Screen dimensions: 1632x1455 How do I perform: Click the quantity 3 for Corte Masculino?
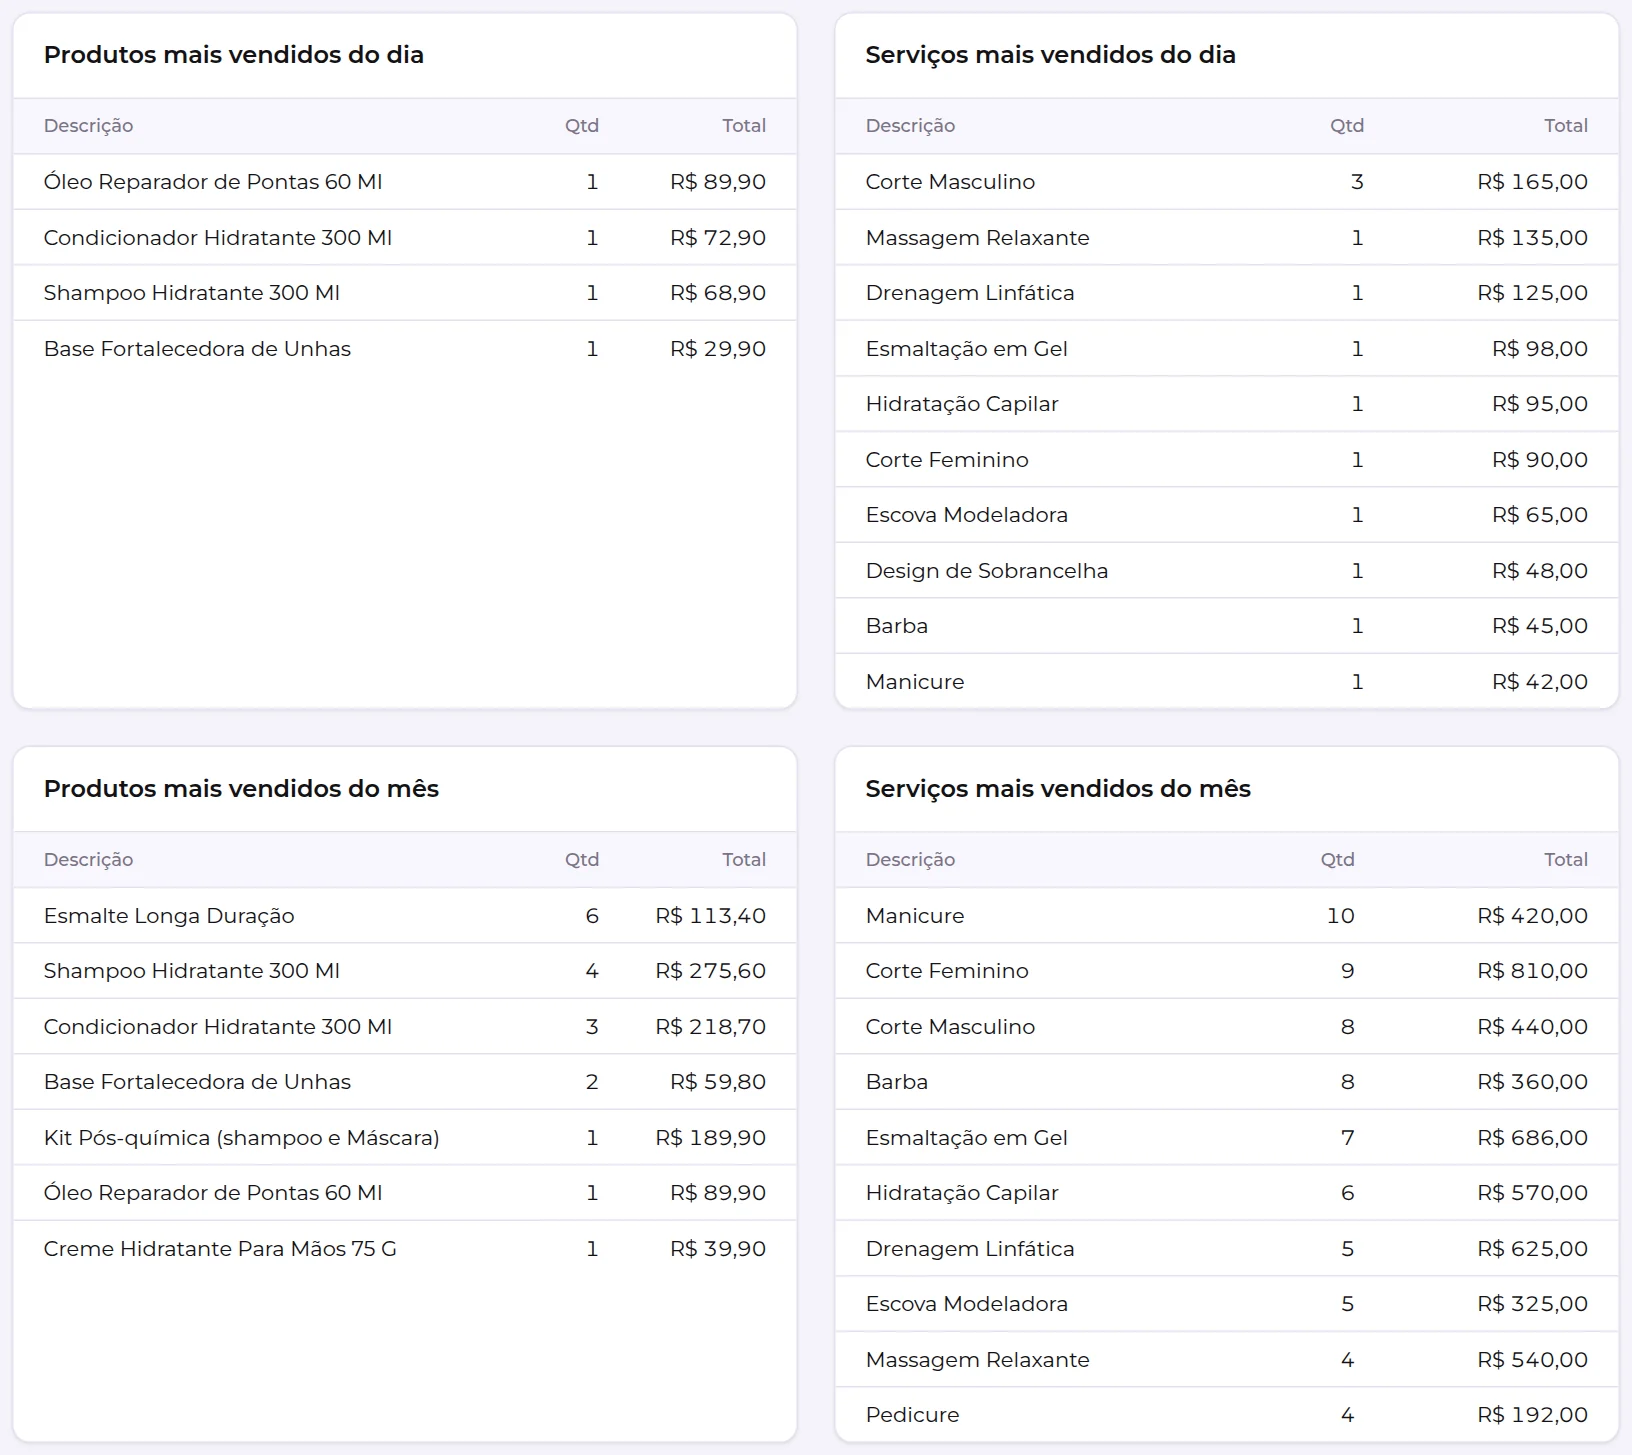(1357, 182)
